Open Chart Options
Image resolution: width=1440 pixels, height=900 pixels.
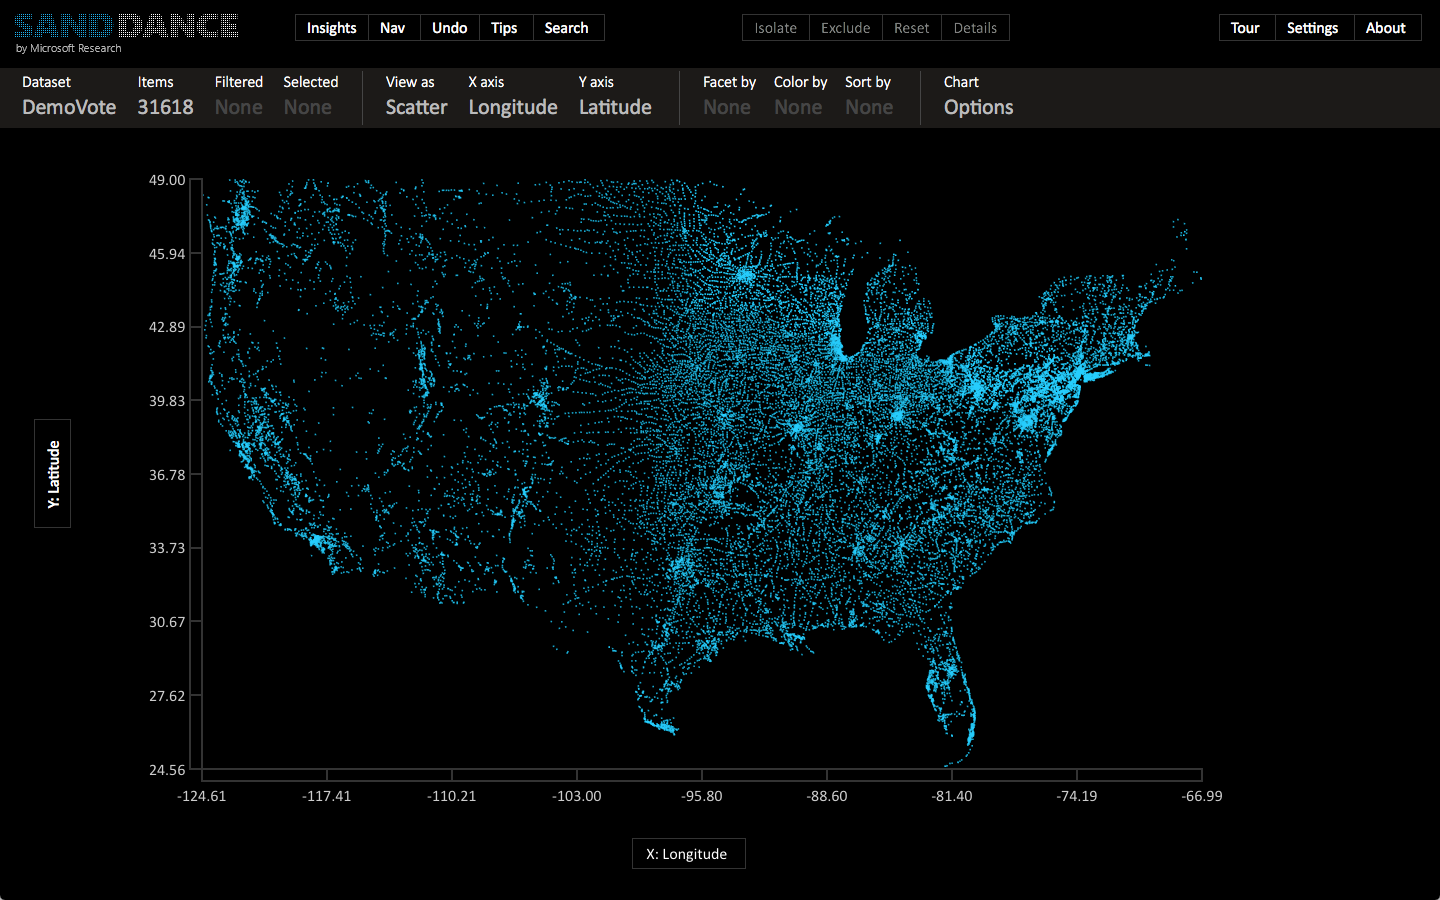[978, 107]
